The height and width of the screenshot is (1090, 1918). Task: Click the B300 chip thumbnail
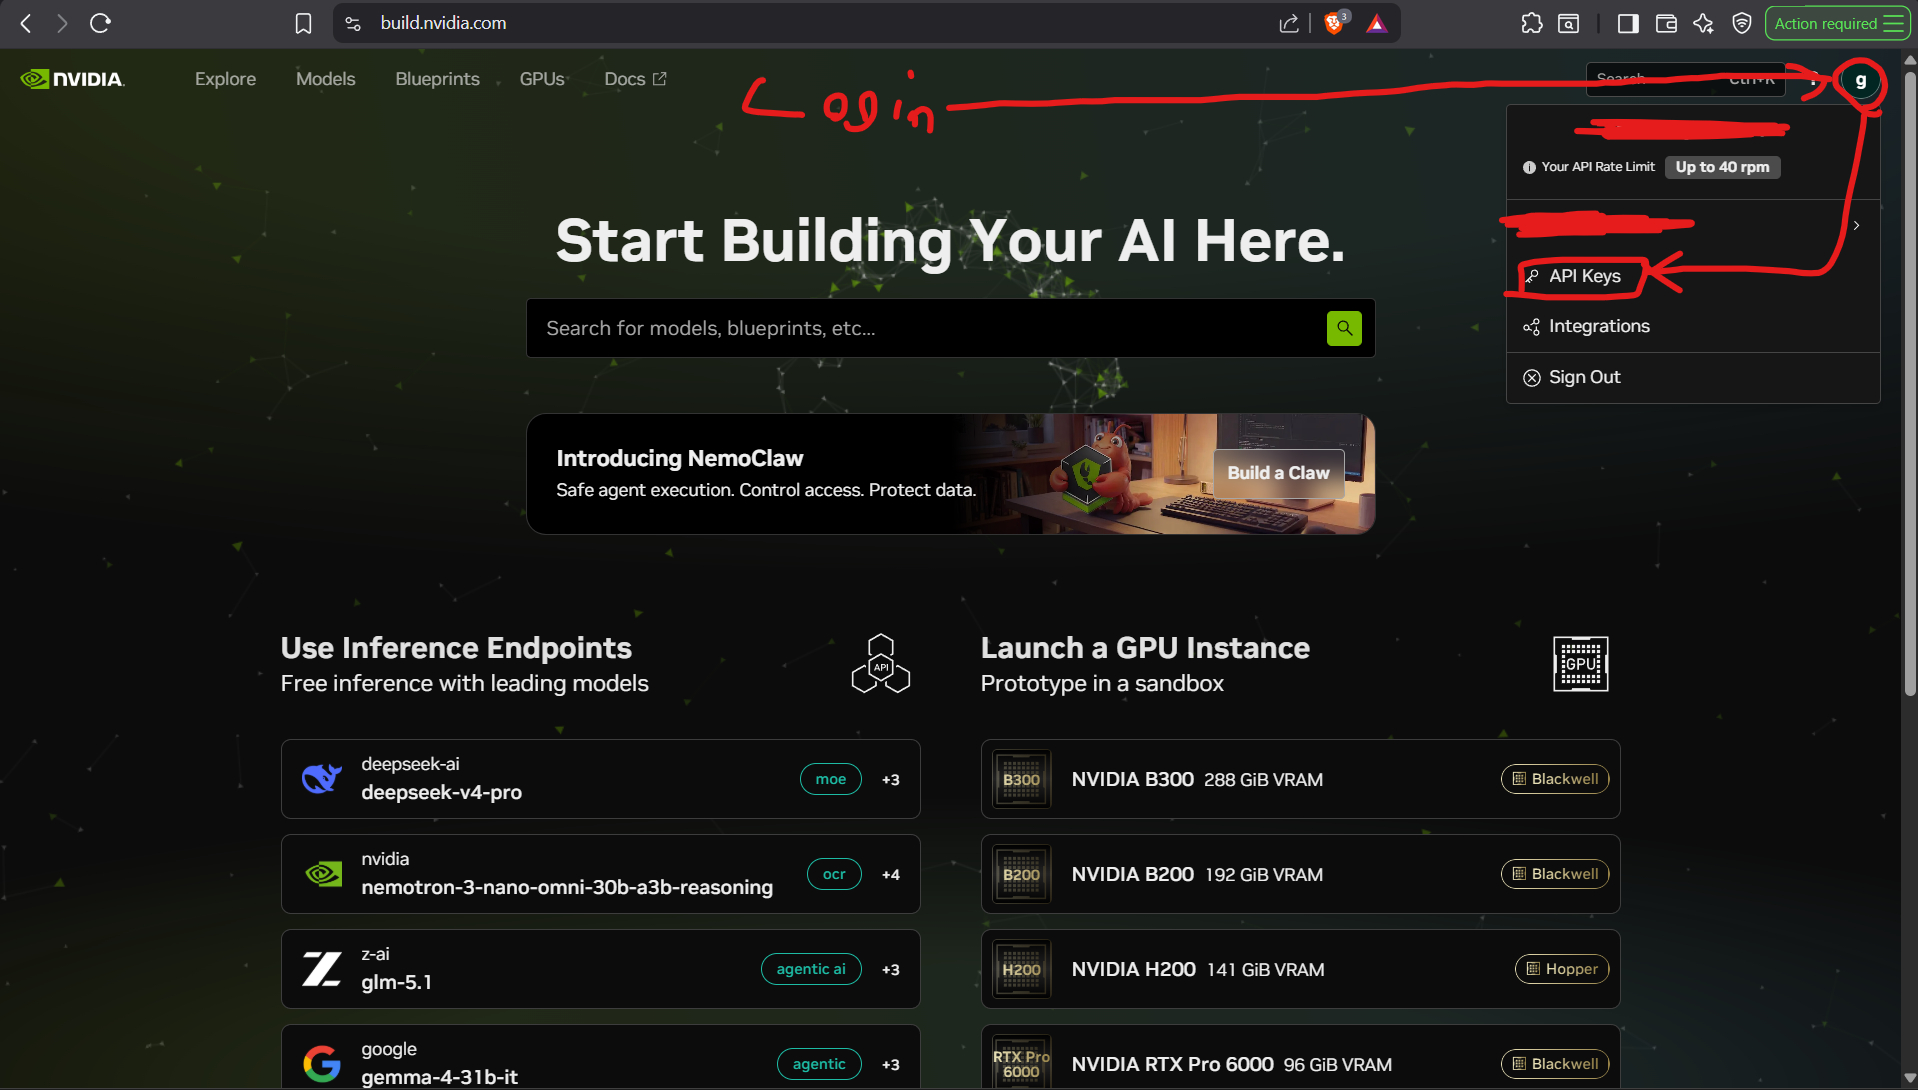1021,779
